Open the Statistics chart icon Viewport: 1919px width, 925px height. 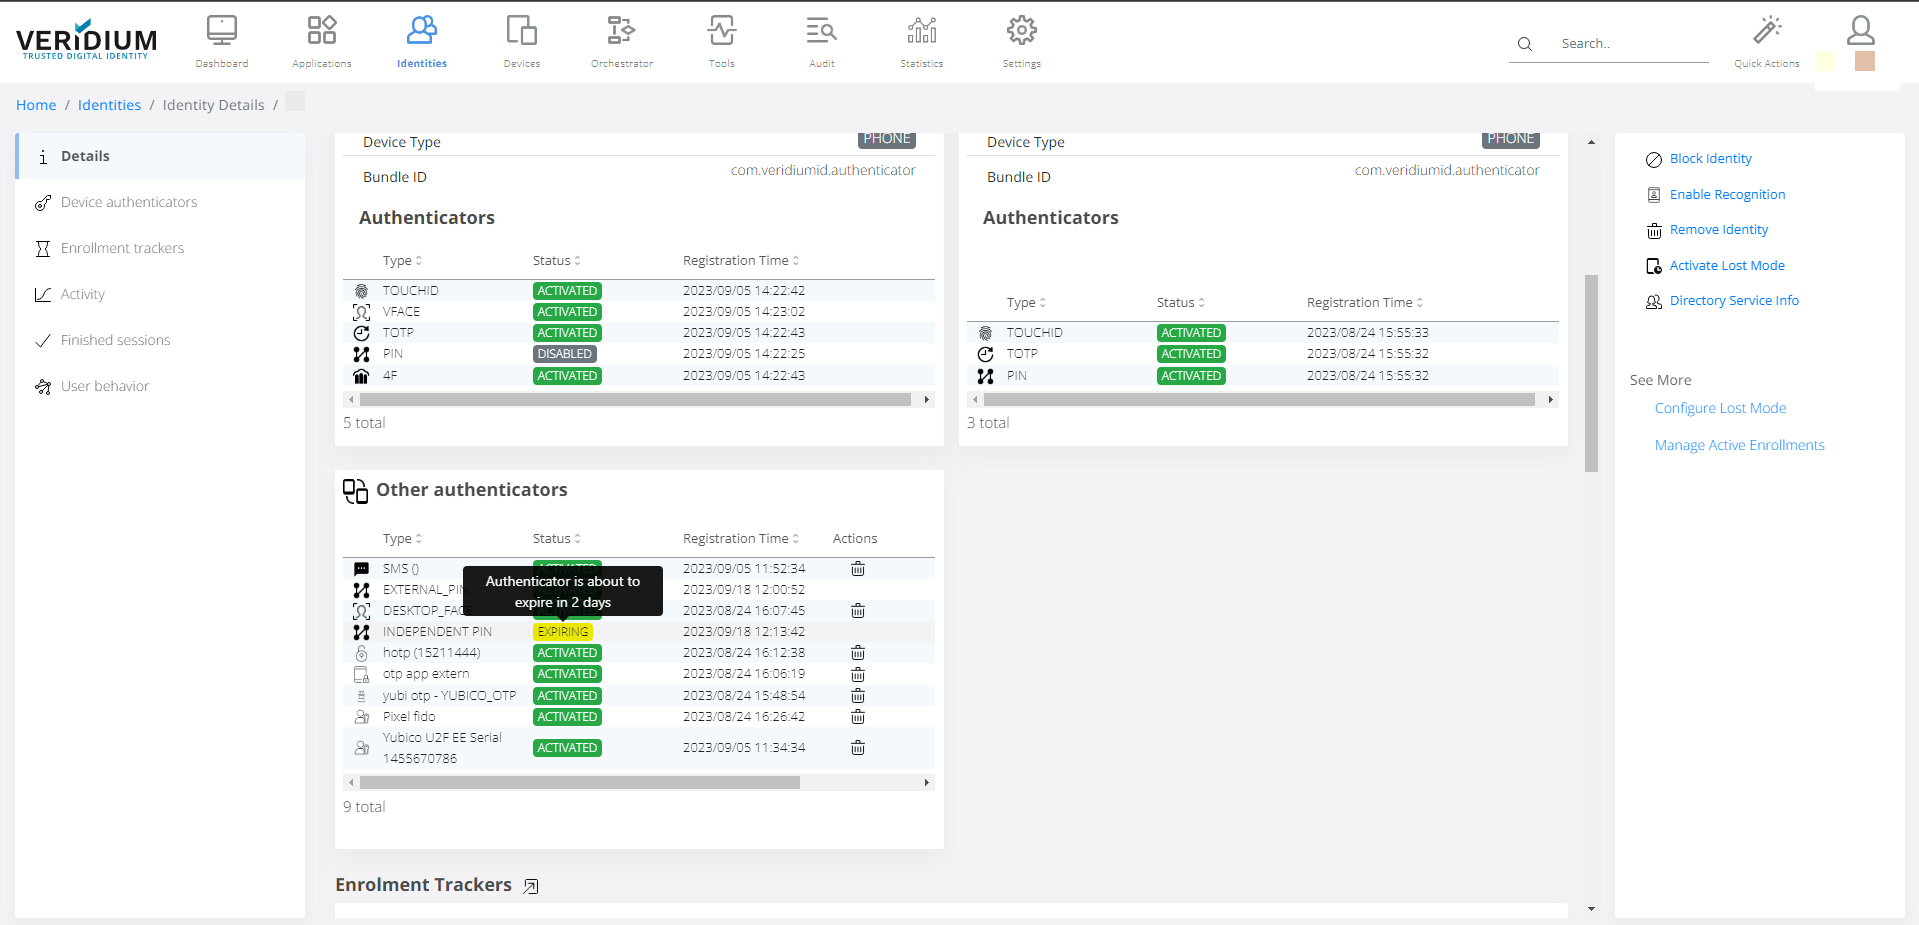tap(921, 31)
